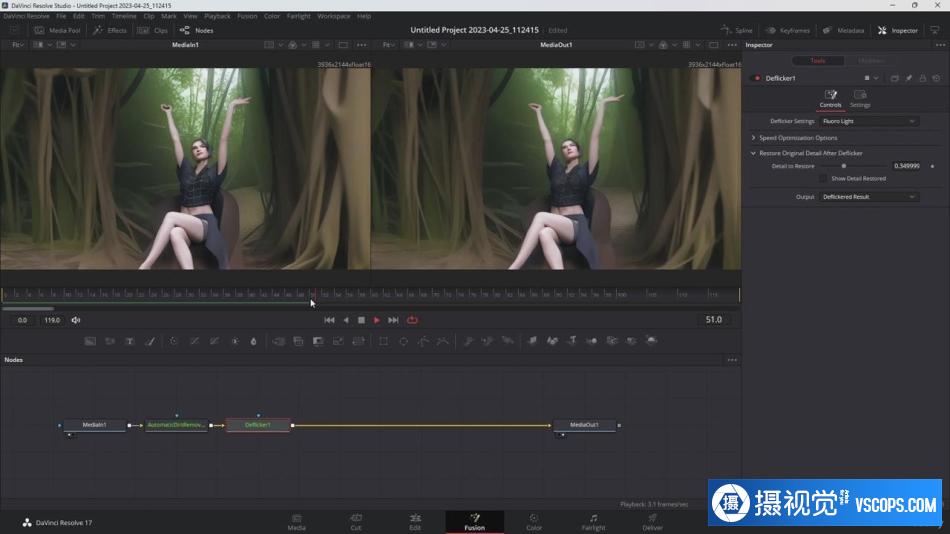
Task: Add a Text+ tool from toolbar
Action: 130,341
